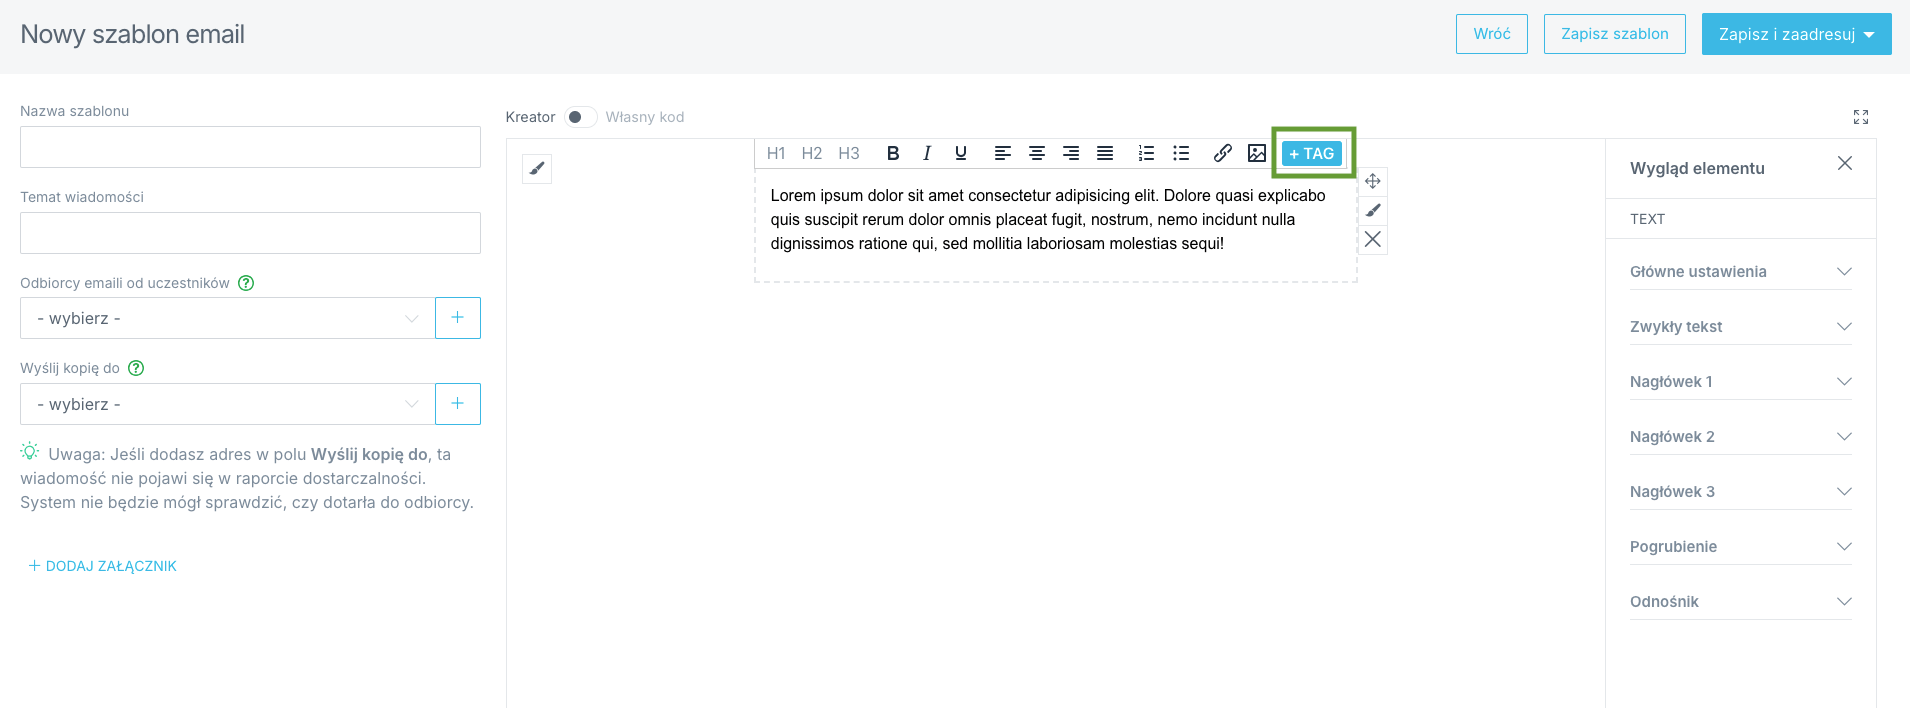Click the Nazwa szablonu input field
The width and height of the screenshot is (1910, 708).
(250, 147)
